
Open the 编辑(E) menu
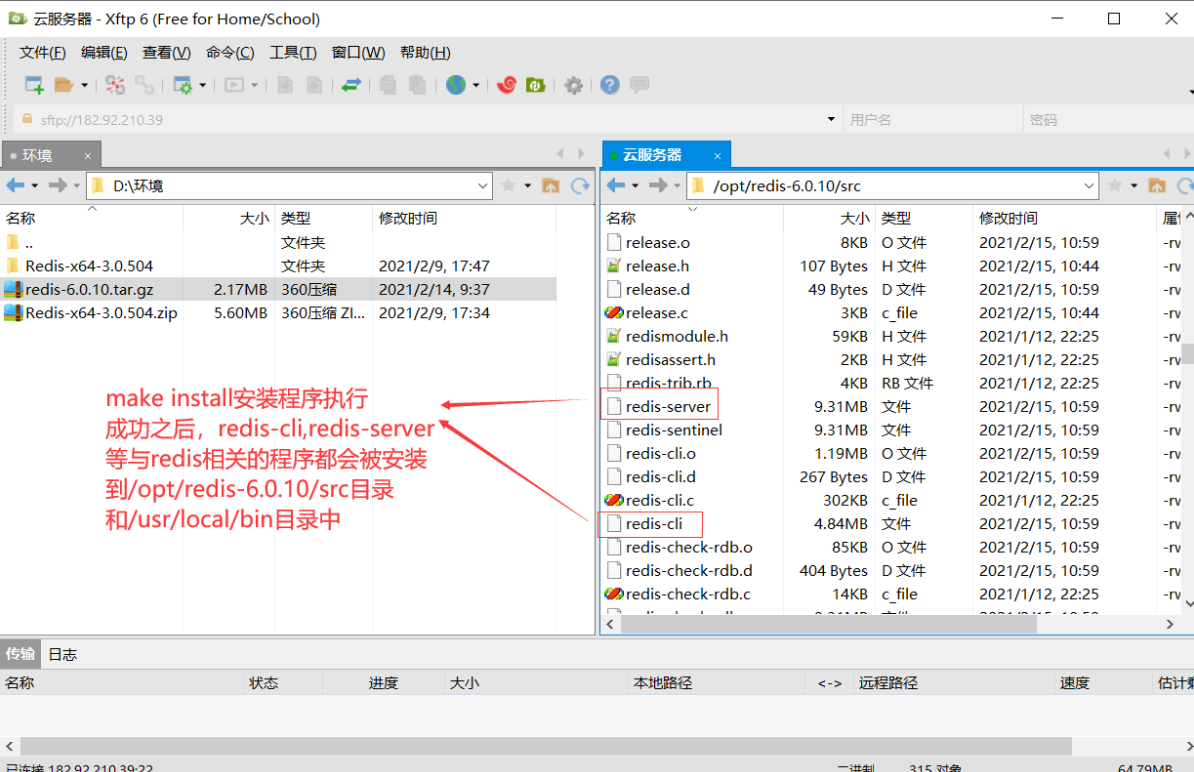pyautogui.click(x=104, y=53)
